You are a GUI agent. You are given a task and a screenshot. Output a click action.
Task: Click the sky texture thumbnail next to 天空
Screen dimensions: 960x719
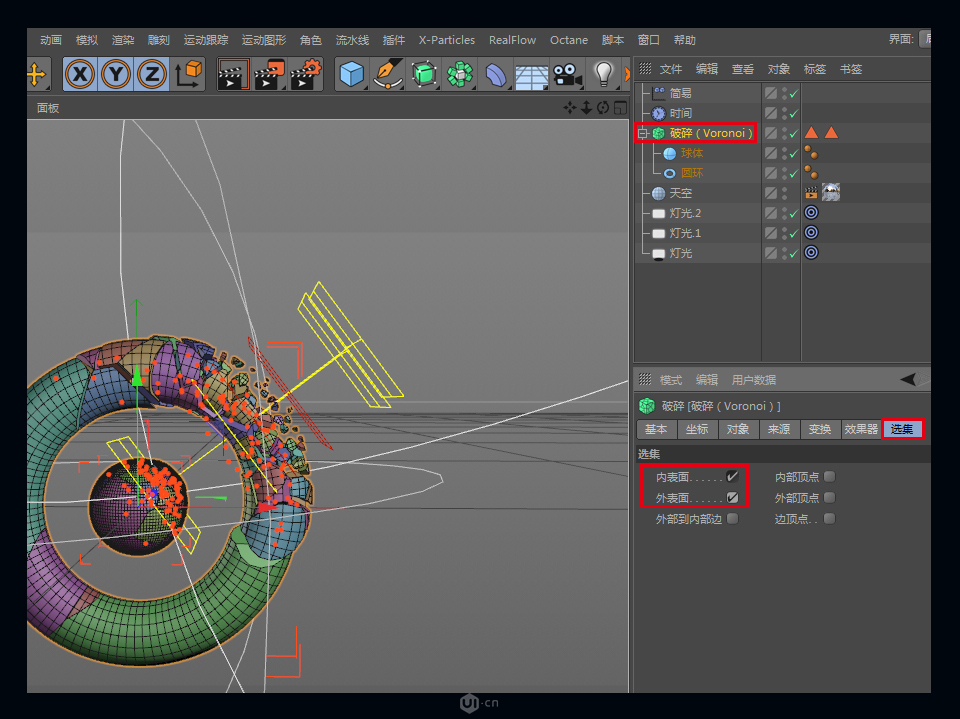(x=830, y=193)
